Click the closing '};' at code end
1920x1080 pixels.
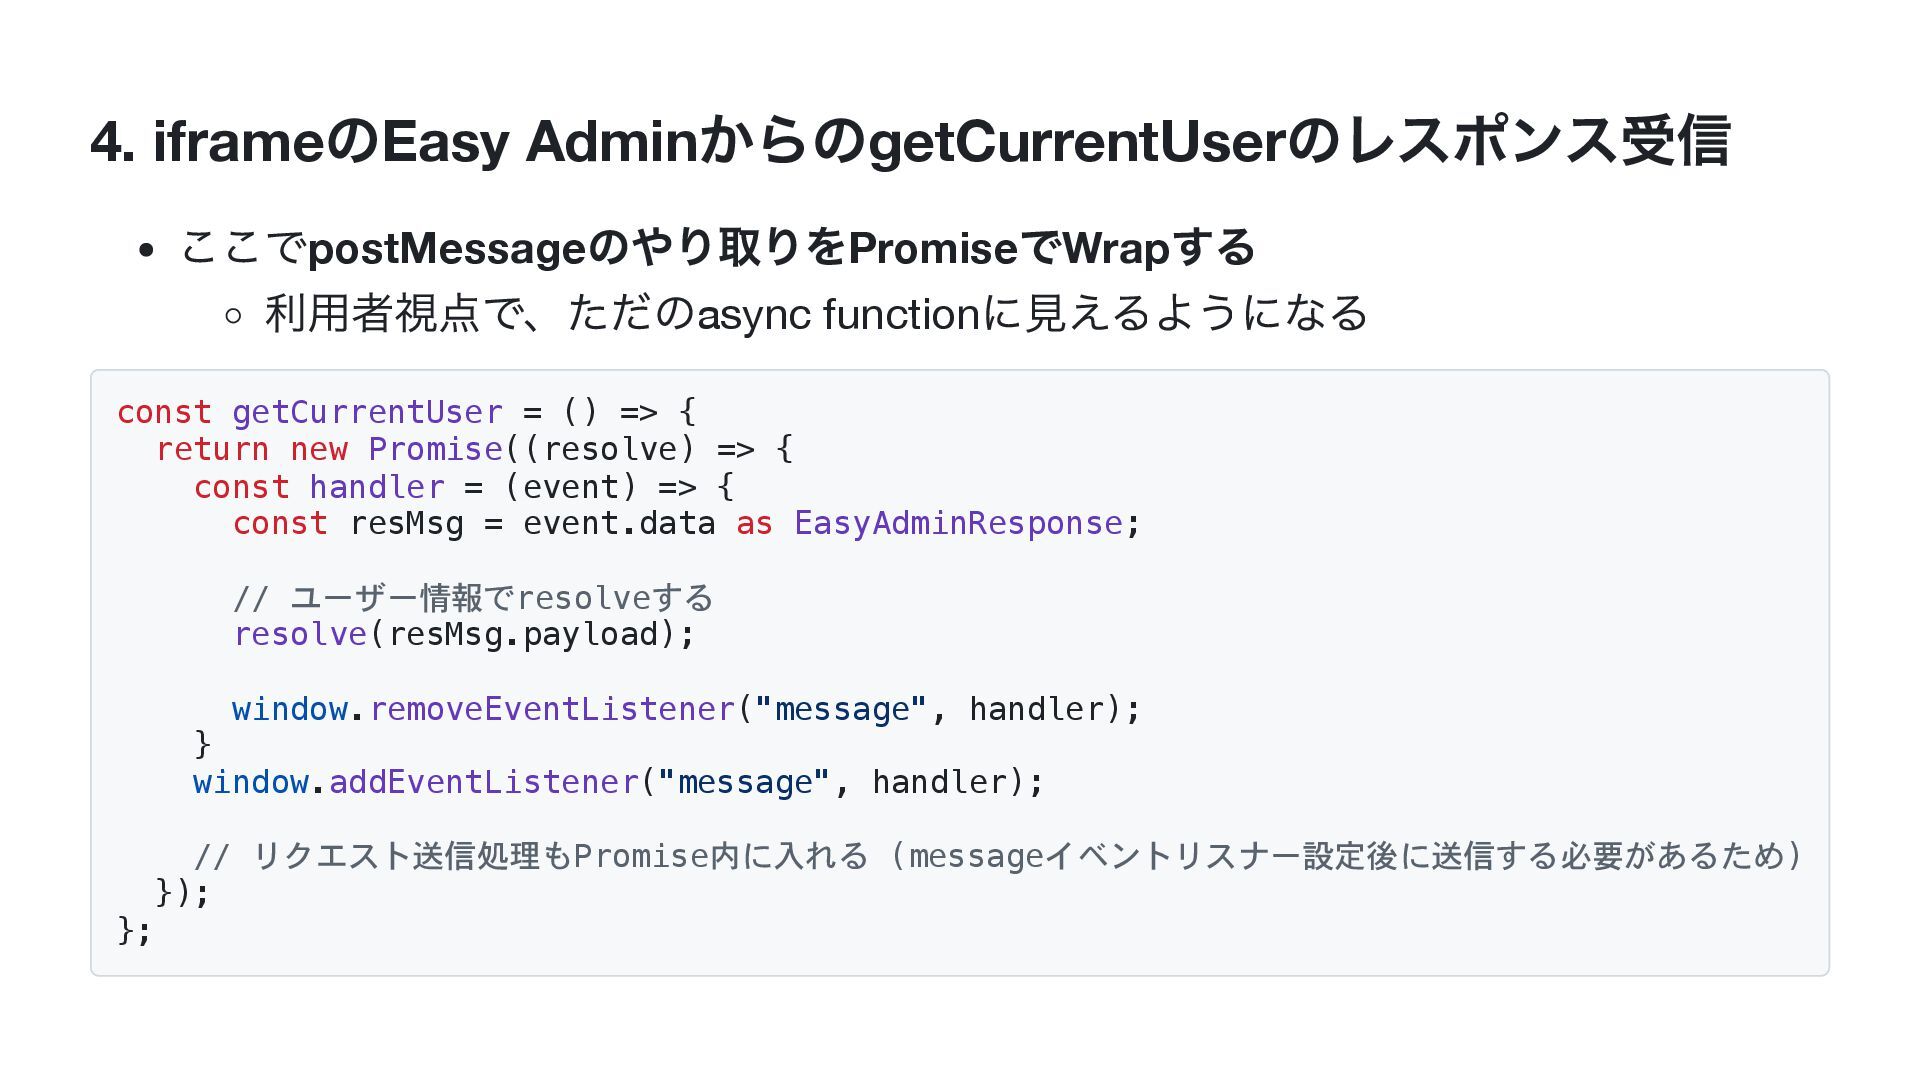click(x=134, y=930)
